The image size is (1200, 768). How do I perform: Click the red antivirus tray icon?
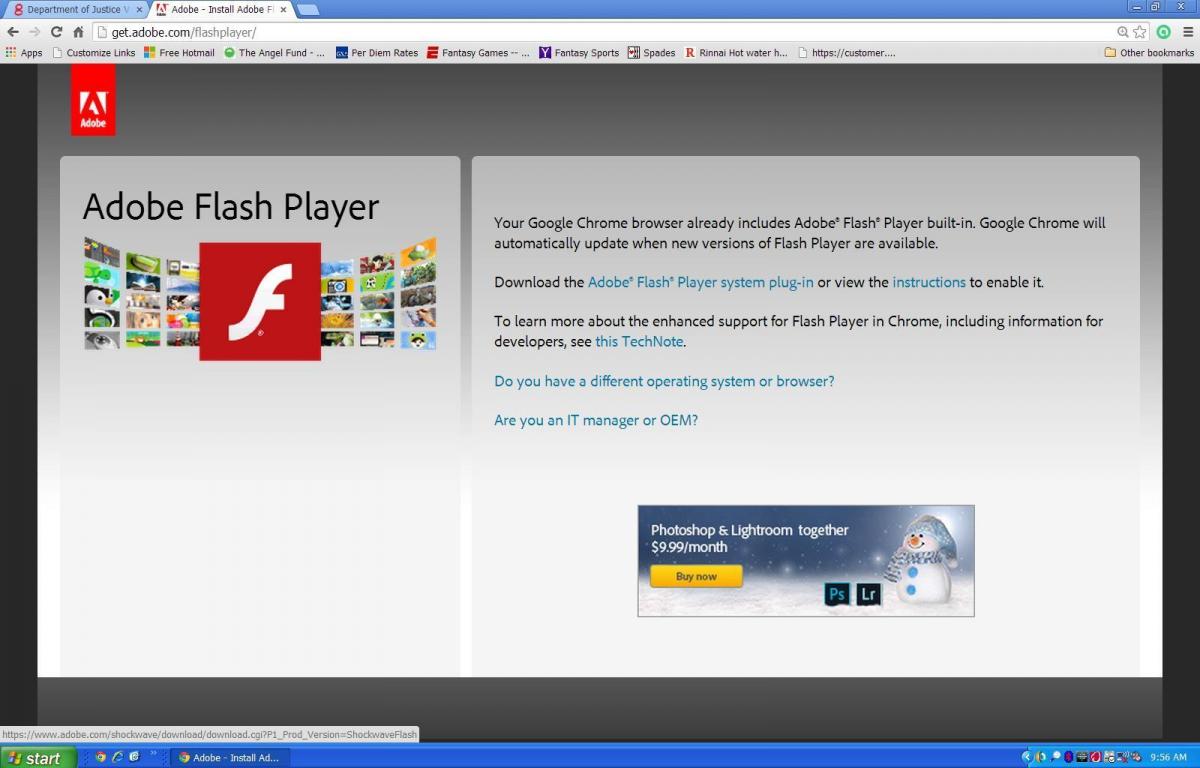click(1095, 757)
